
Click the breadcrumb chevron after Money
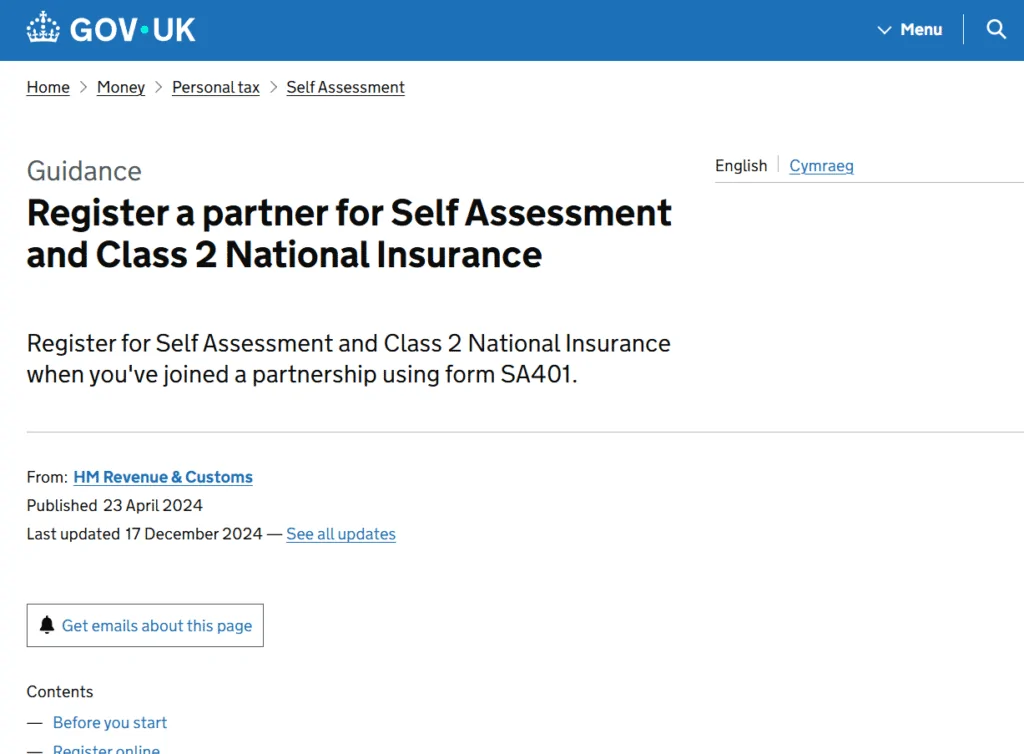tap(159, 87)
